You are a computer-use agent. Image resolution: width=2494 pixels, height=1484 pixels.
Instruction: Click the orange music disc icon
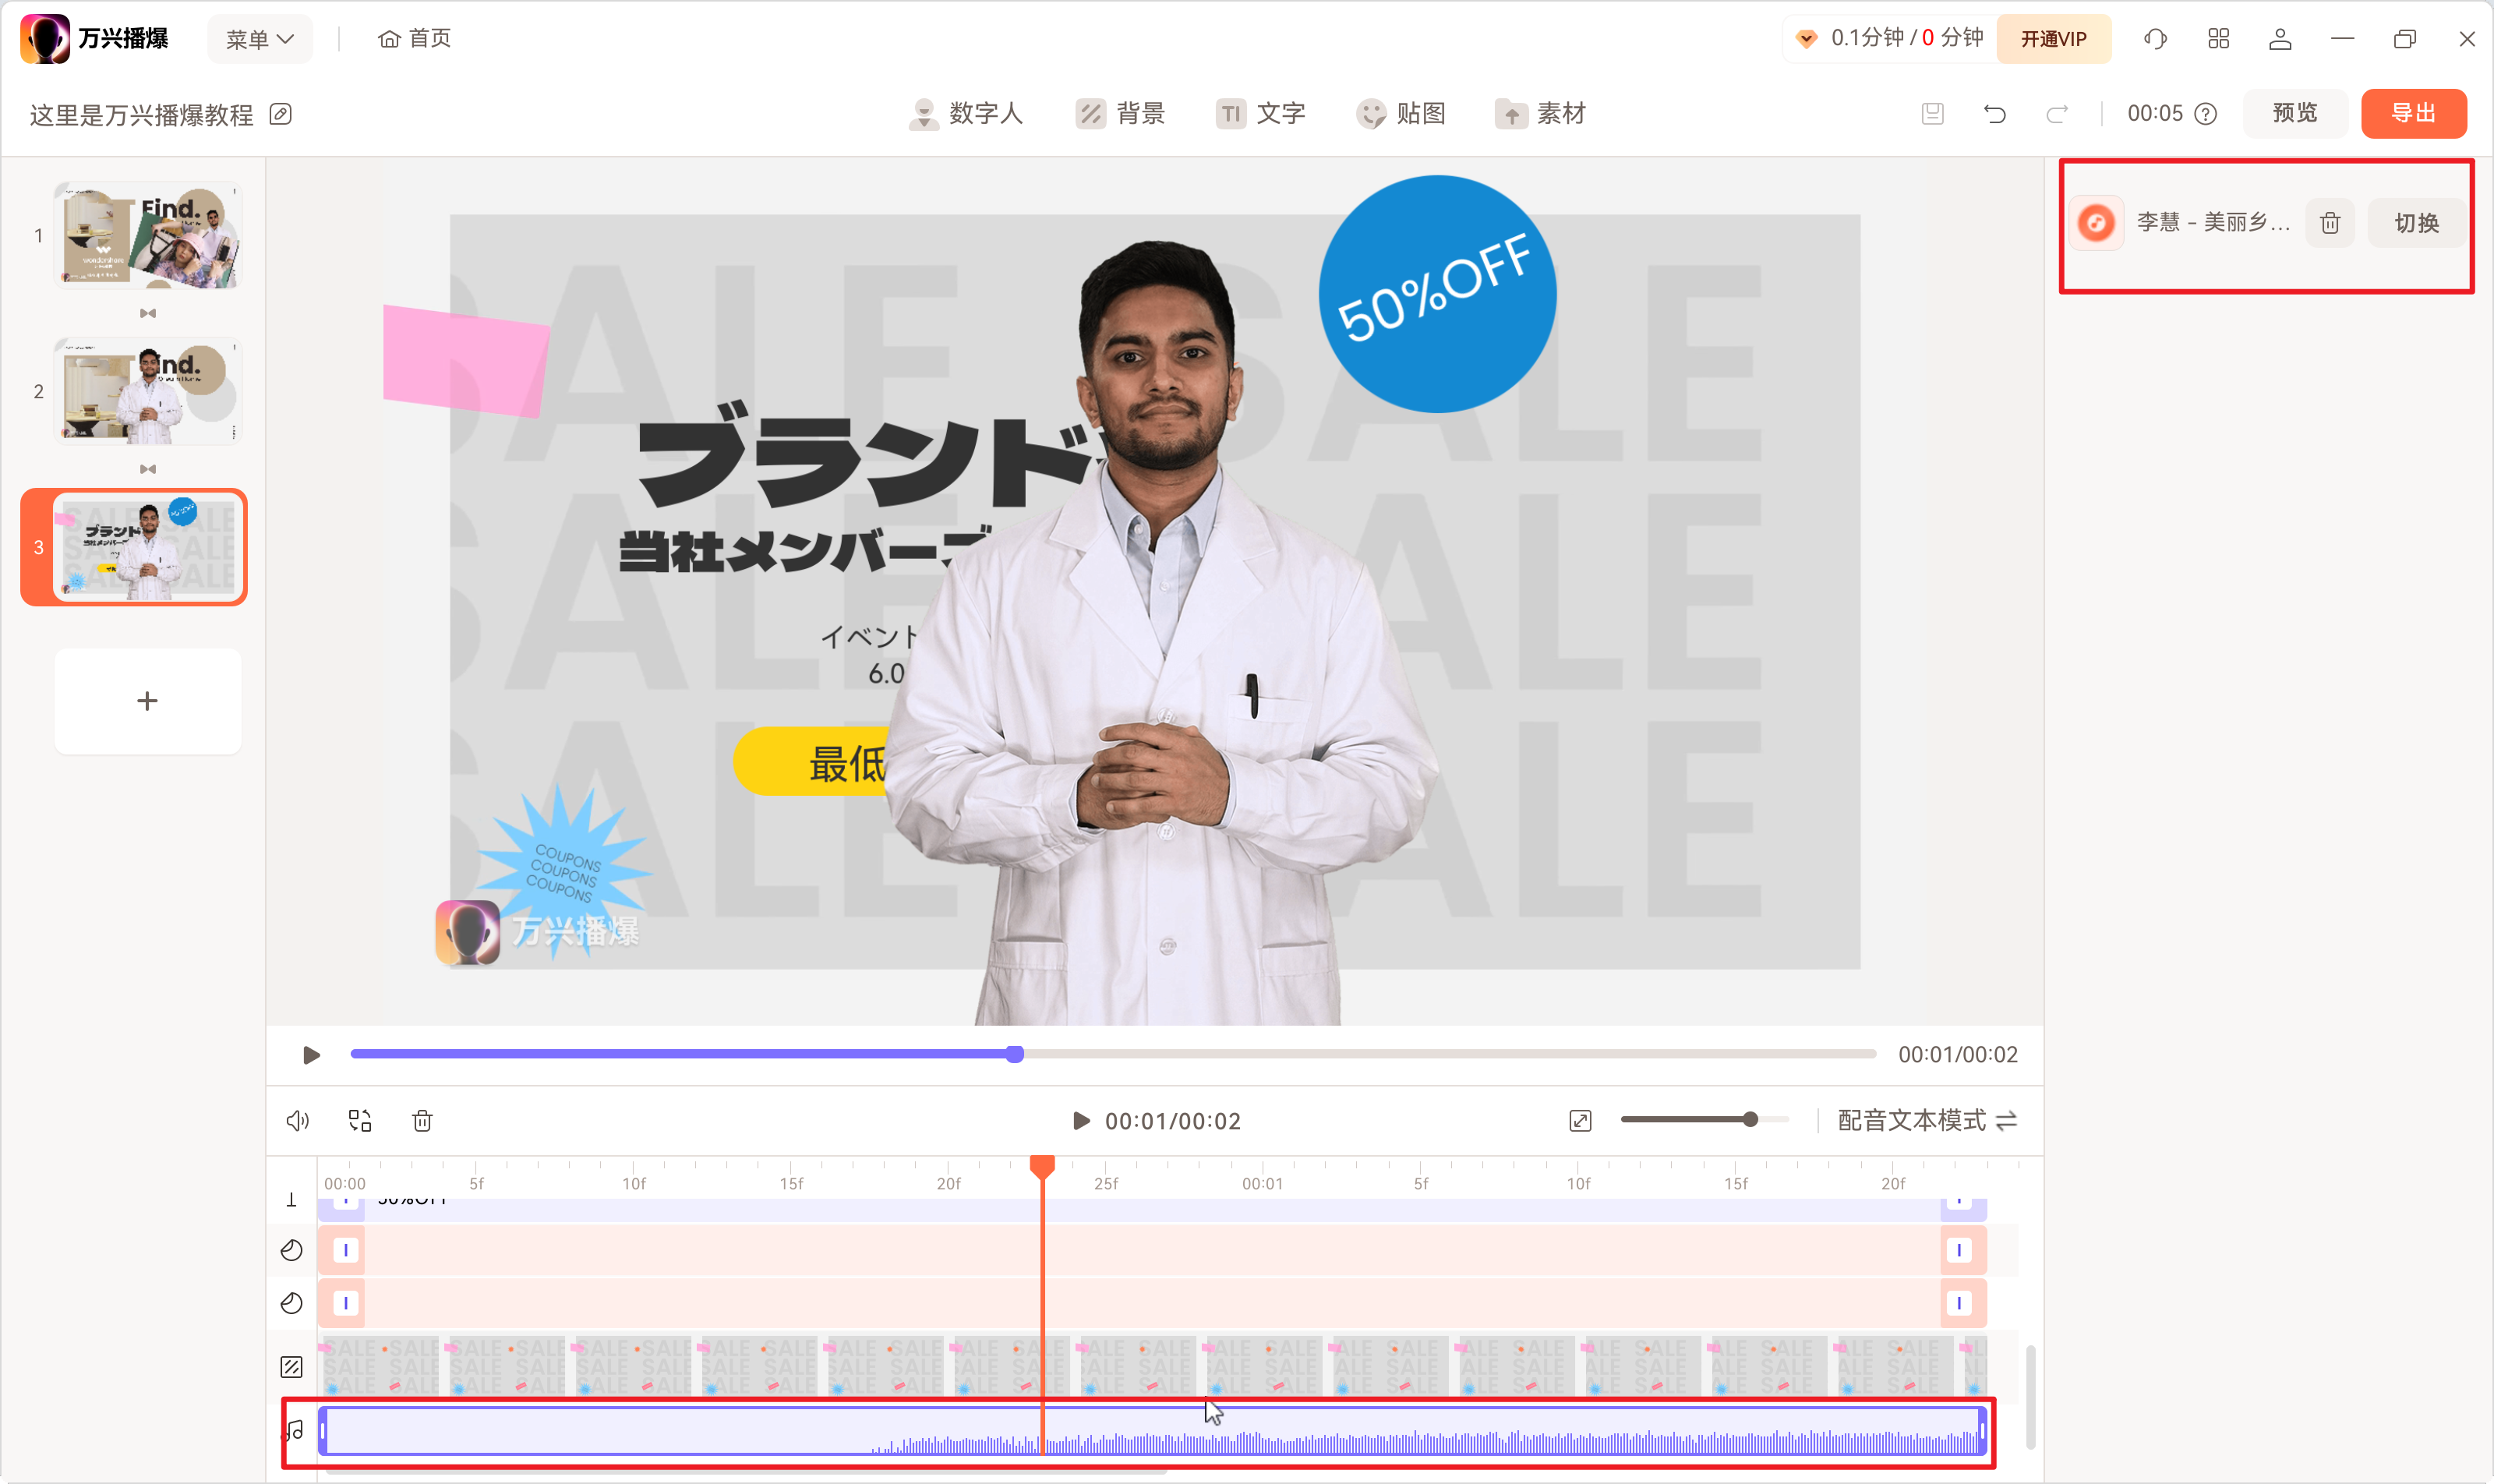coord(2096,222)
